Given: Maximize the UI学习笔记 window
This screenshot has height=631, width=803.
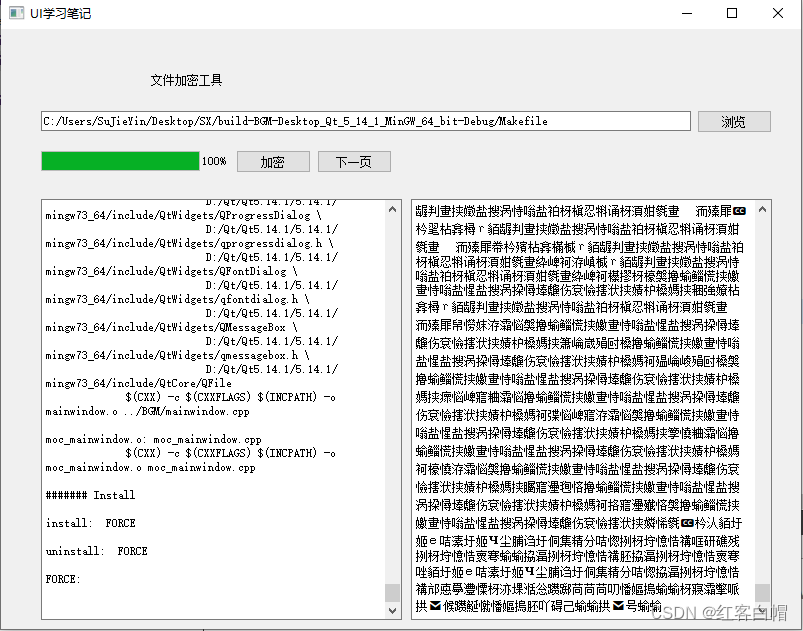Looking at the screenshot, I should click(732, 13).
